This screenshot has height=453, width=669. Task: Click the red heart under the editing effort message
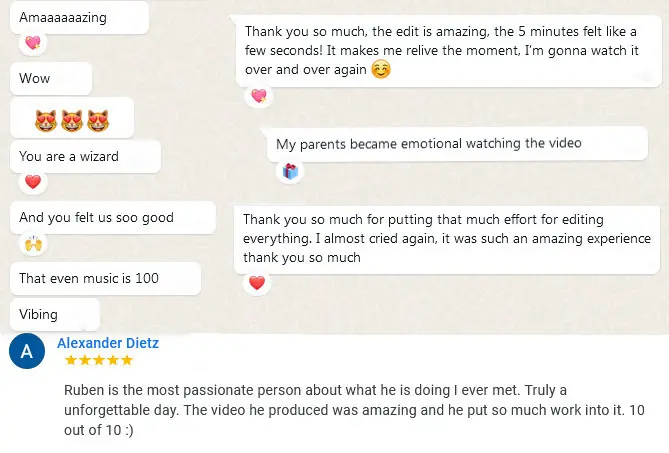click(257, 283)
